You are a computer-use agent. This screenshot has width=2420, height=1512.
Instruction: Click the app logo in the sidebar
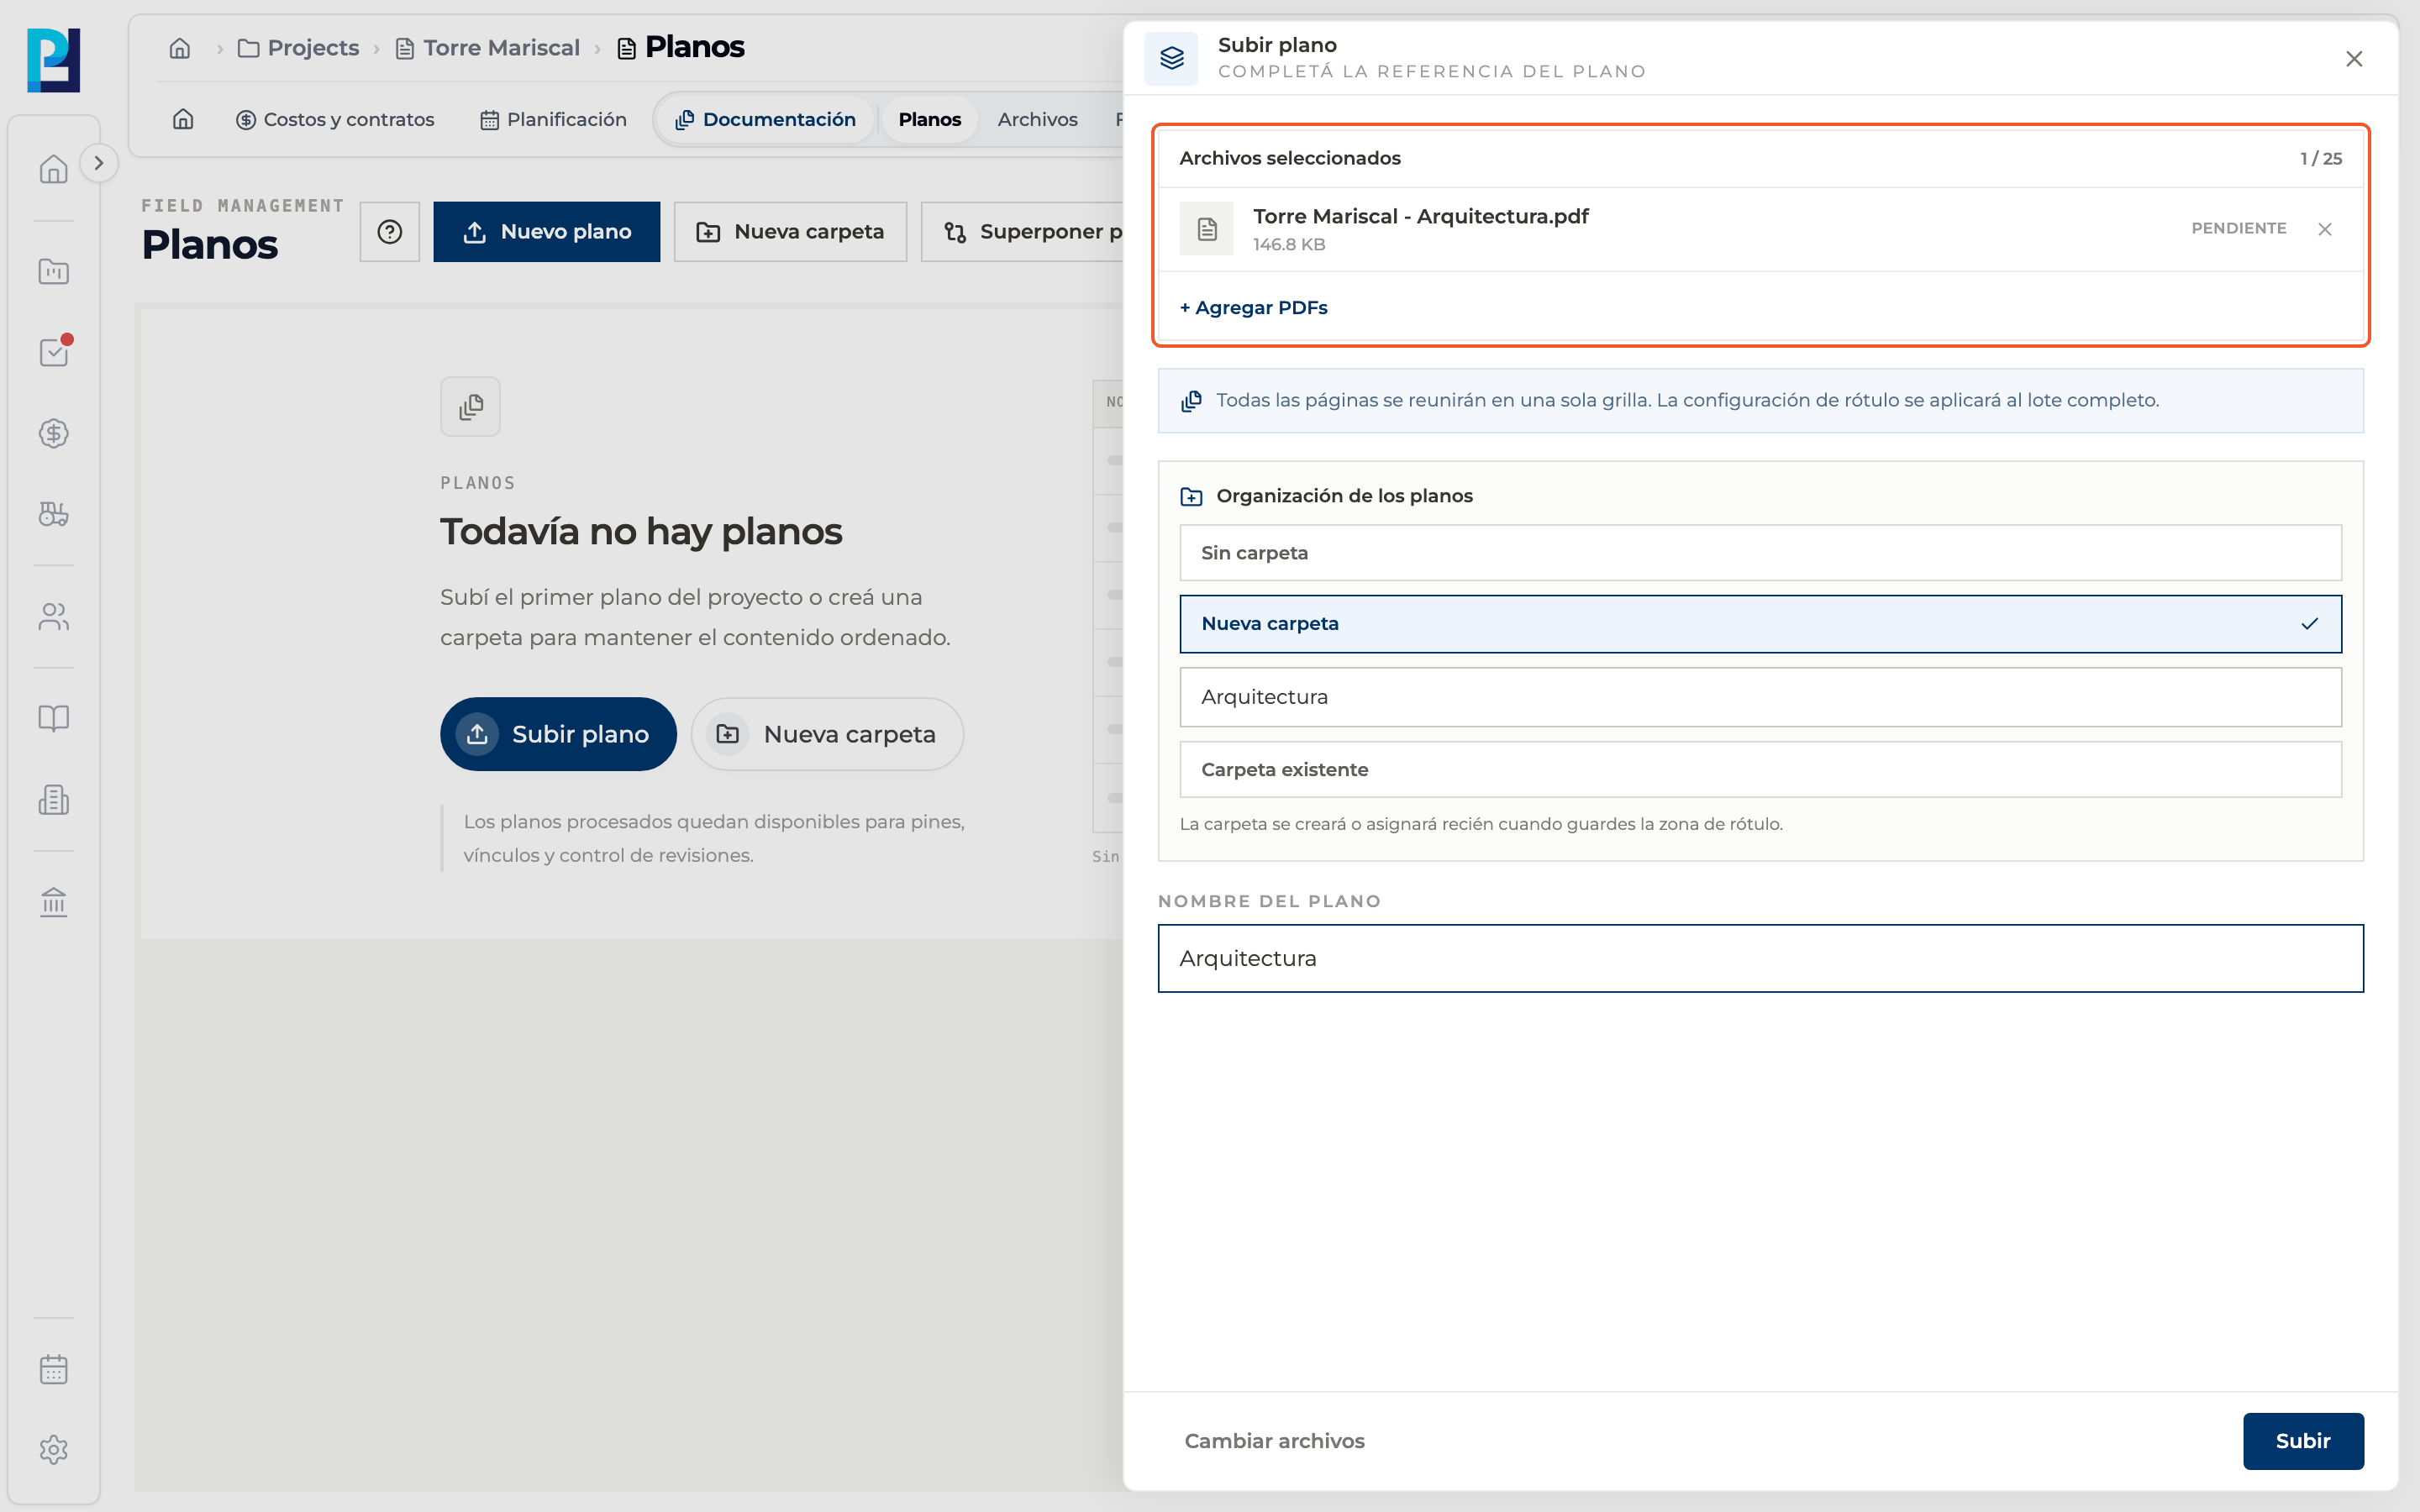(53, 60)
